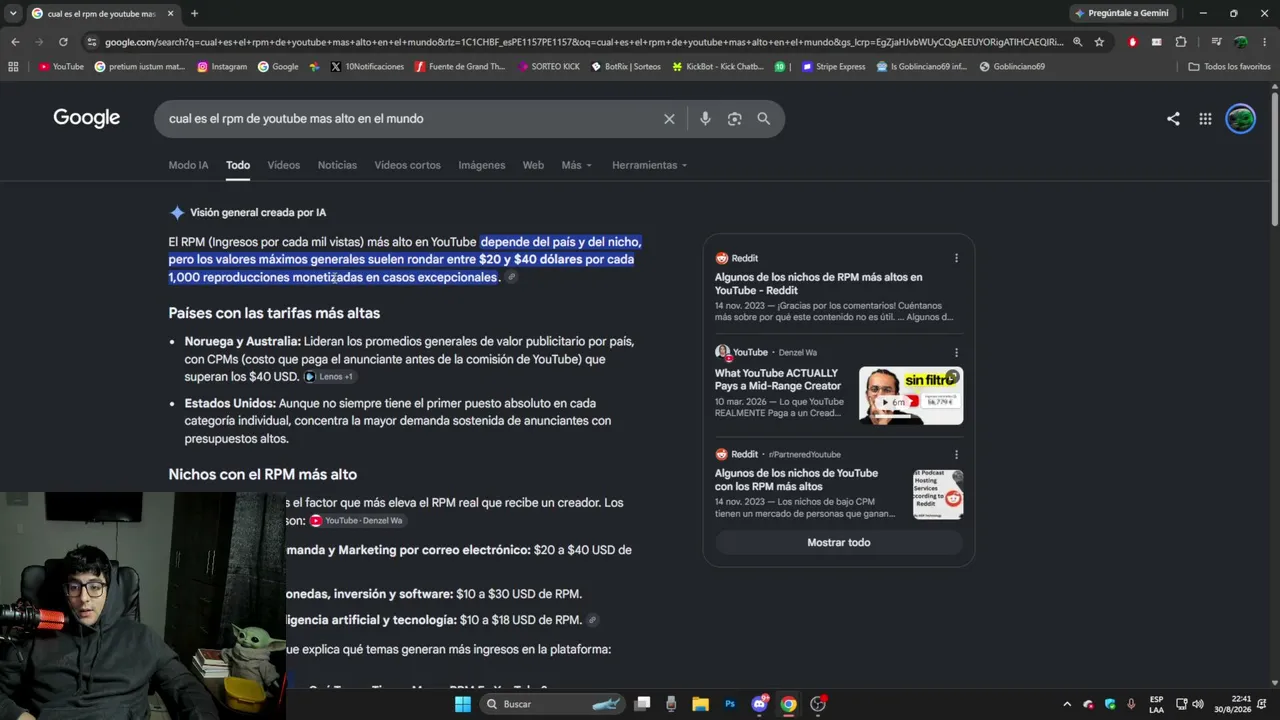Go to the Google logo homepage
1280x720 pixels.
click(x=87, y=118)
